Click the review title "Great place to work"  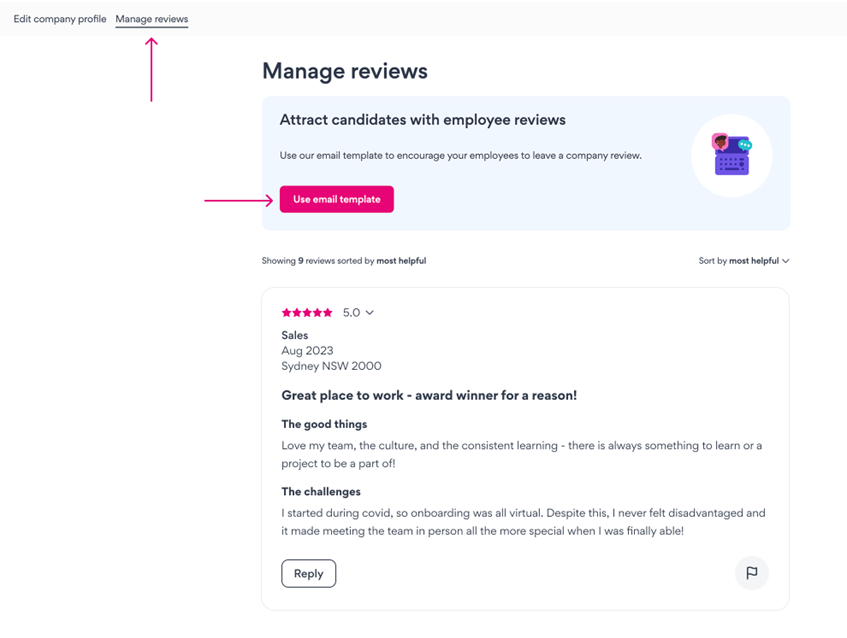click(x=429, y=395)
